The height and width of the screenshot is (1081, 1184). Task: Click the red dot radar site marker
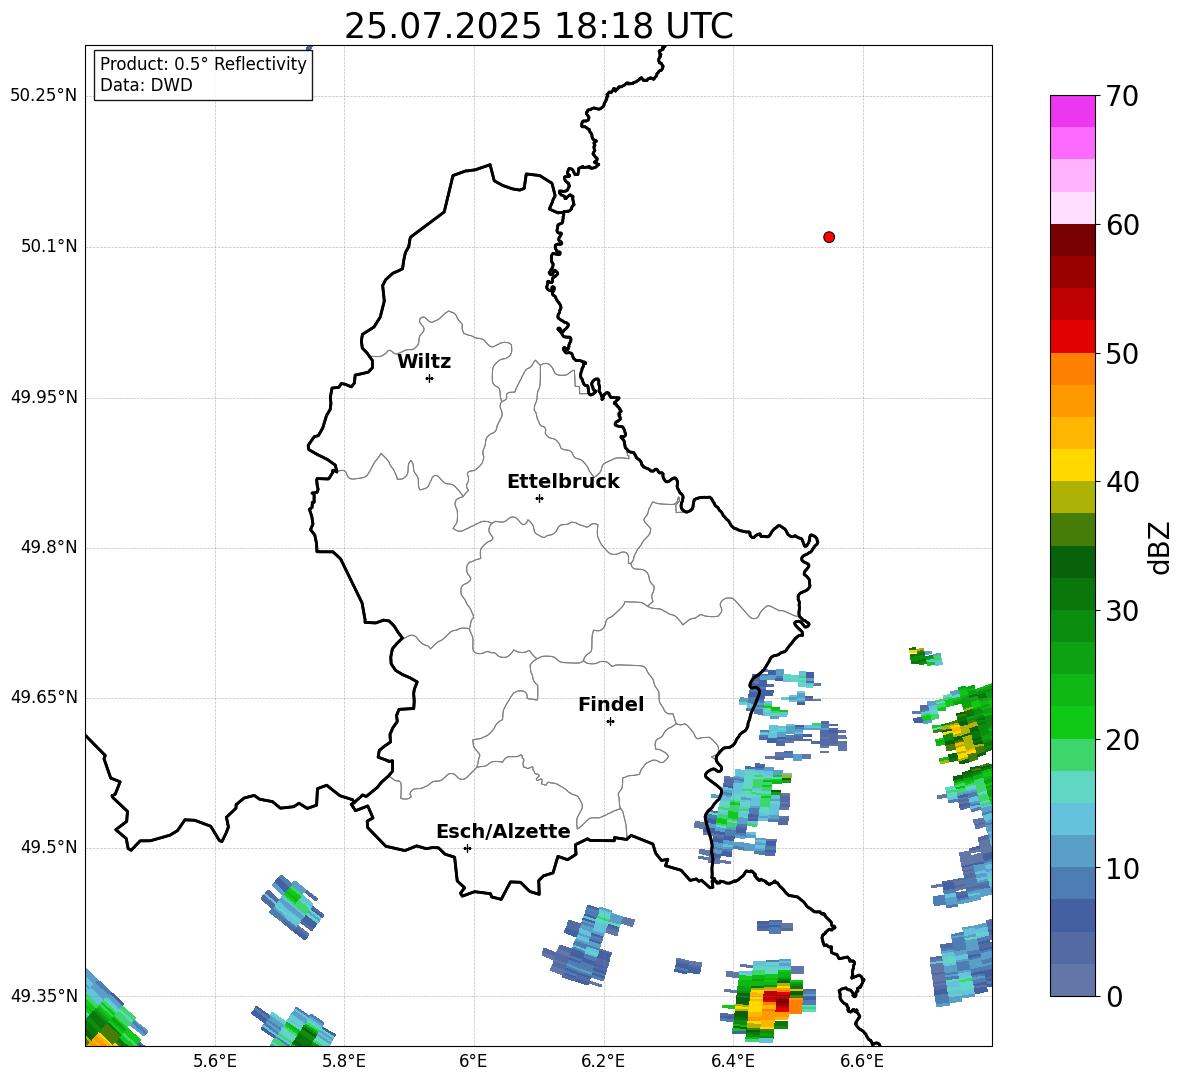point(828,237)
